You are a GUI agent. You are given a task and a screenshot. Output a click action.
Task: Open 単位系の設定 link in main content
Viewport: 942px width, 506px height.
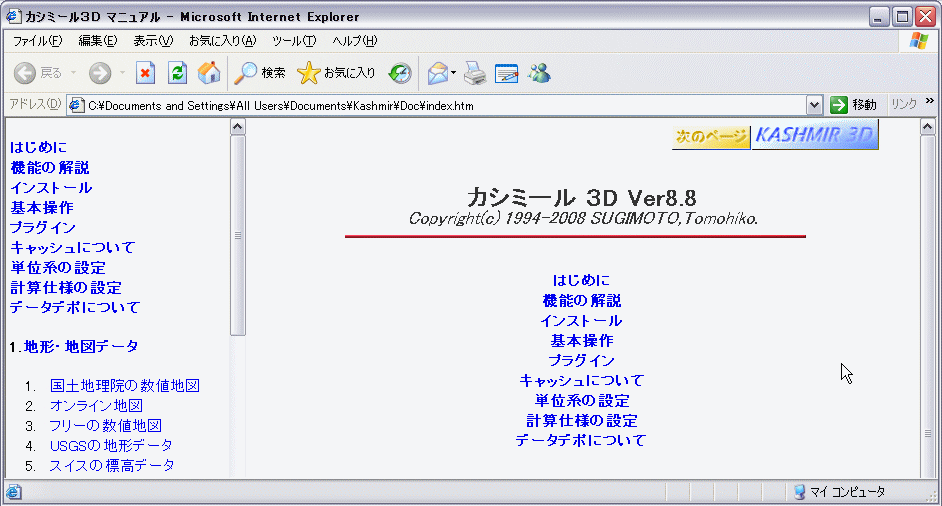[x=582, y=400]
